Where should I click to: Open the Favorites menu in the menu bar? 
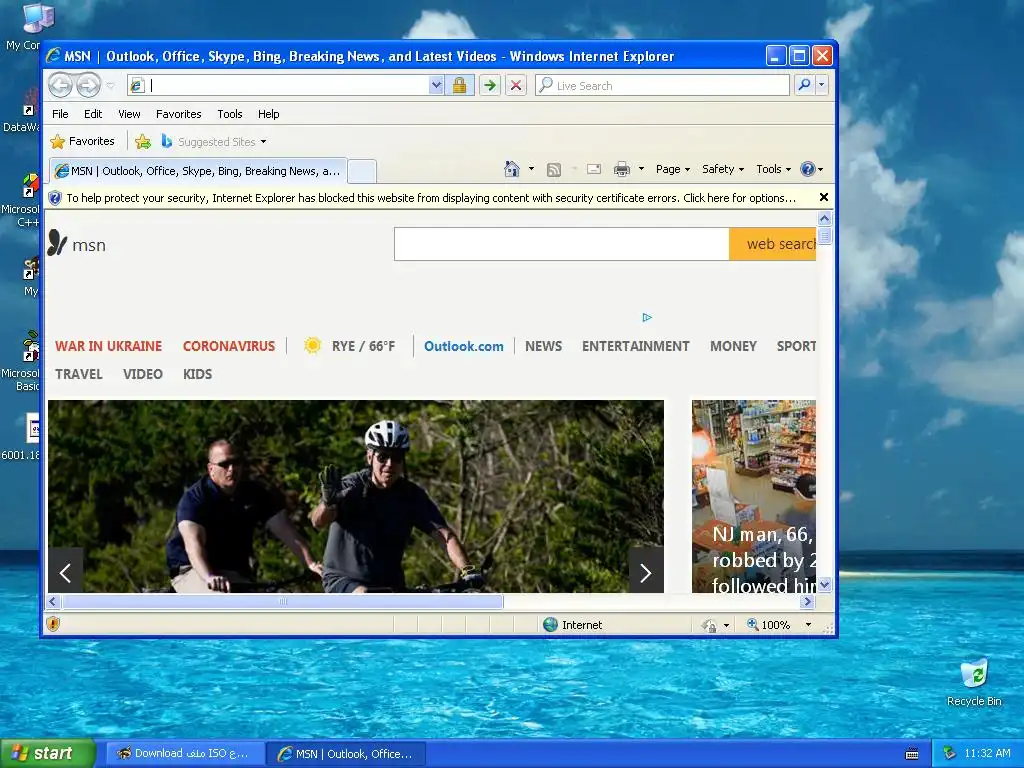(x=178, y=114)
